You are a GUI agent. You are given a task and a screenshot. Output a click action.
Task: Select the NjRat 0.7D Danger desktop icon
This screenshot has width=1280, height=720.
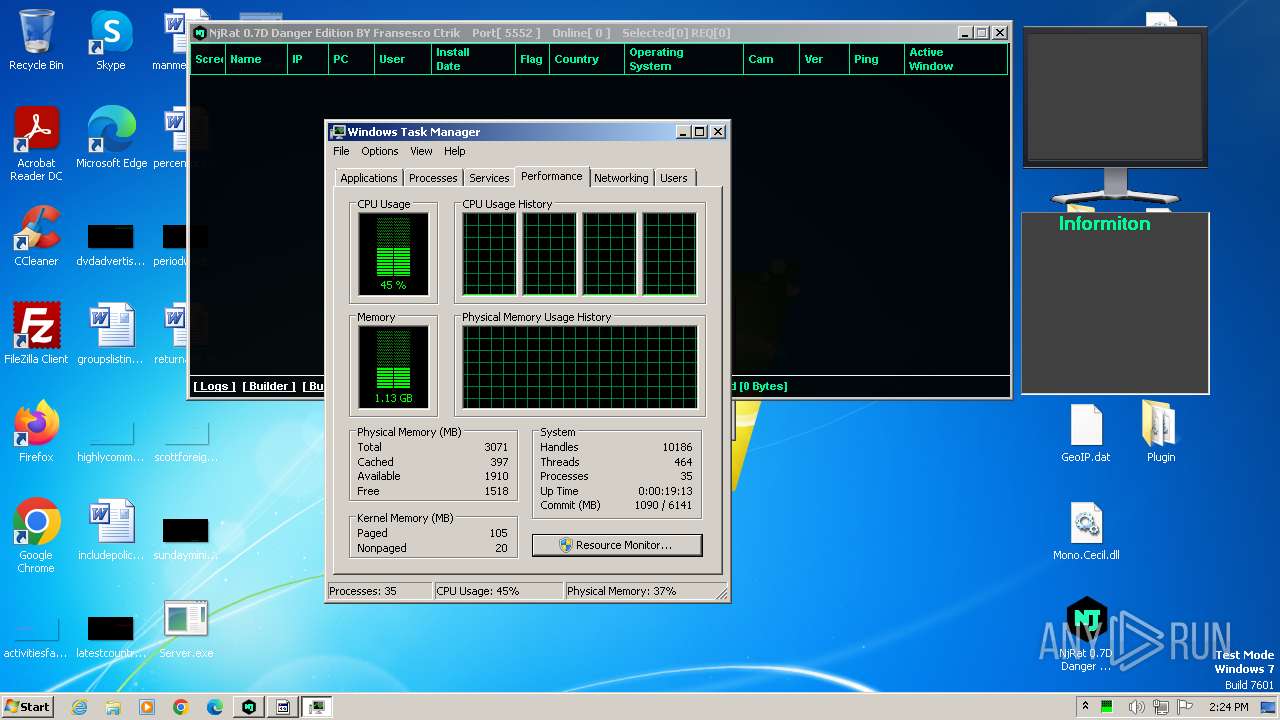[x=1086, y=636]
